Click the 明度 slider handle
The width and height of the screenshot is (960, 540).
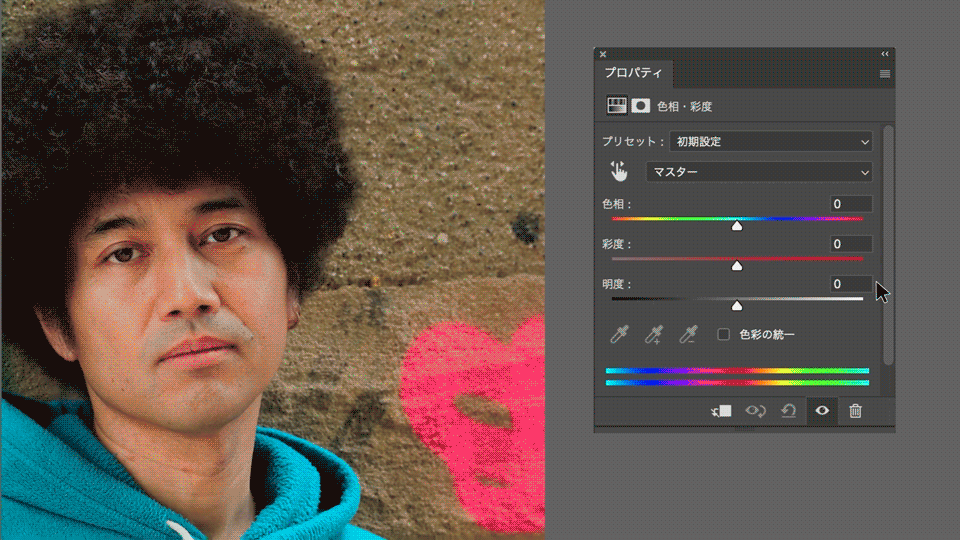point(737,306)
